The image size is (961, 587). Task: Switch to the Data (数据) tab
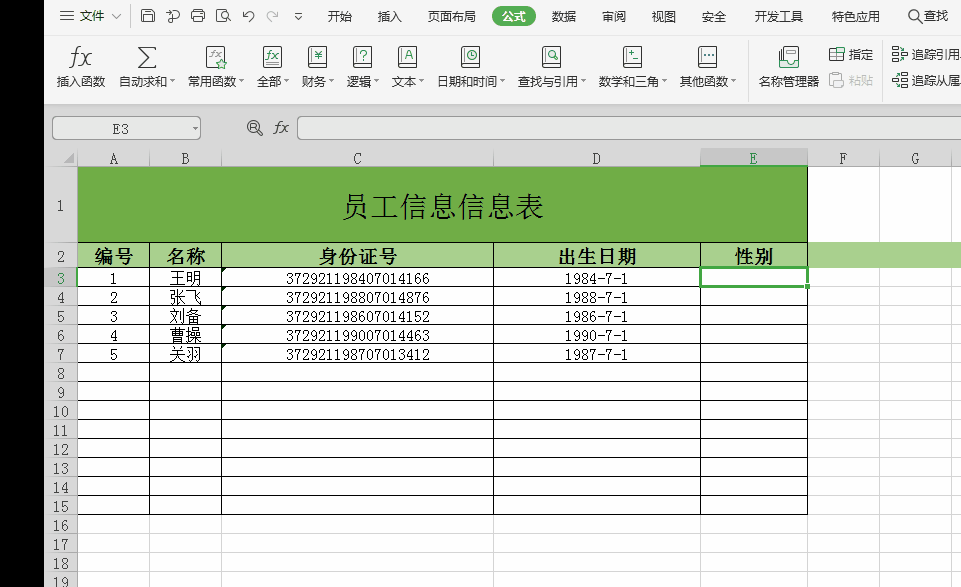click(564, 17)
